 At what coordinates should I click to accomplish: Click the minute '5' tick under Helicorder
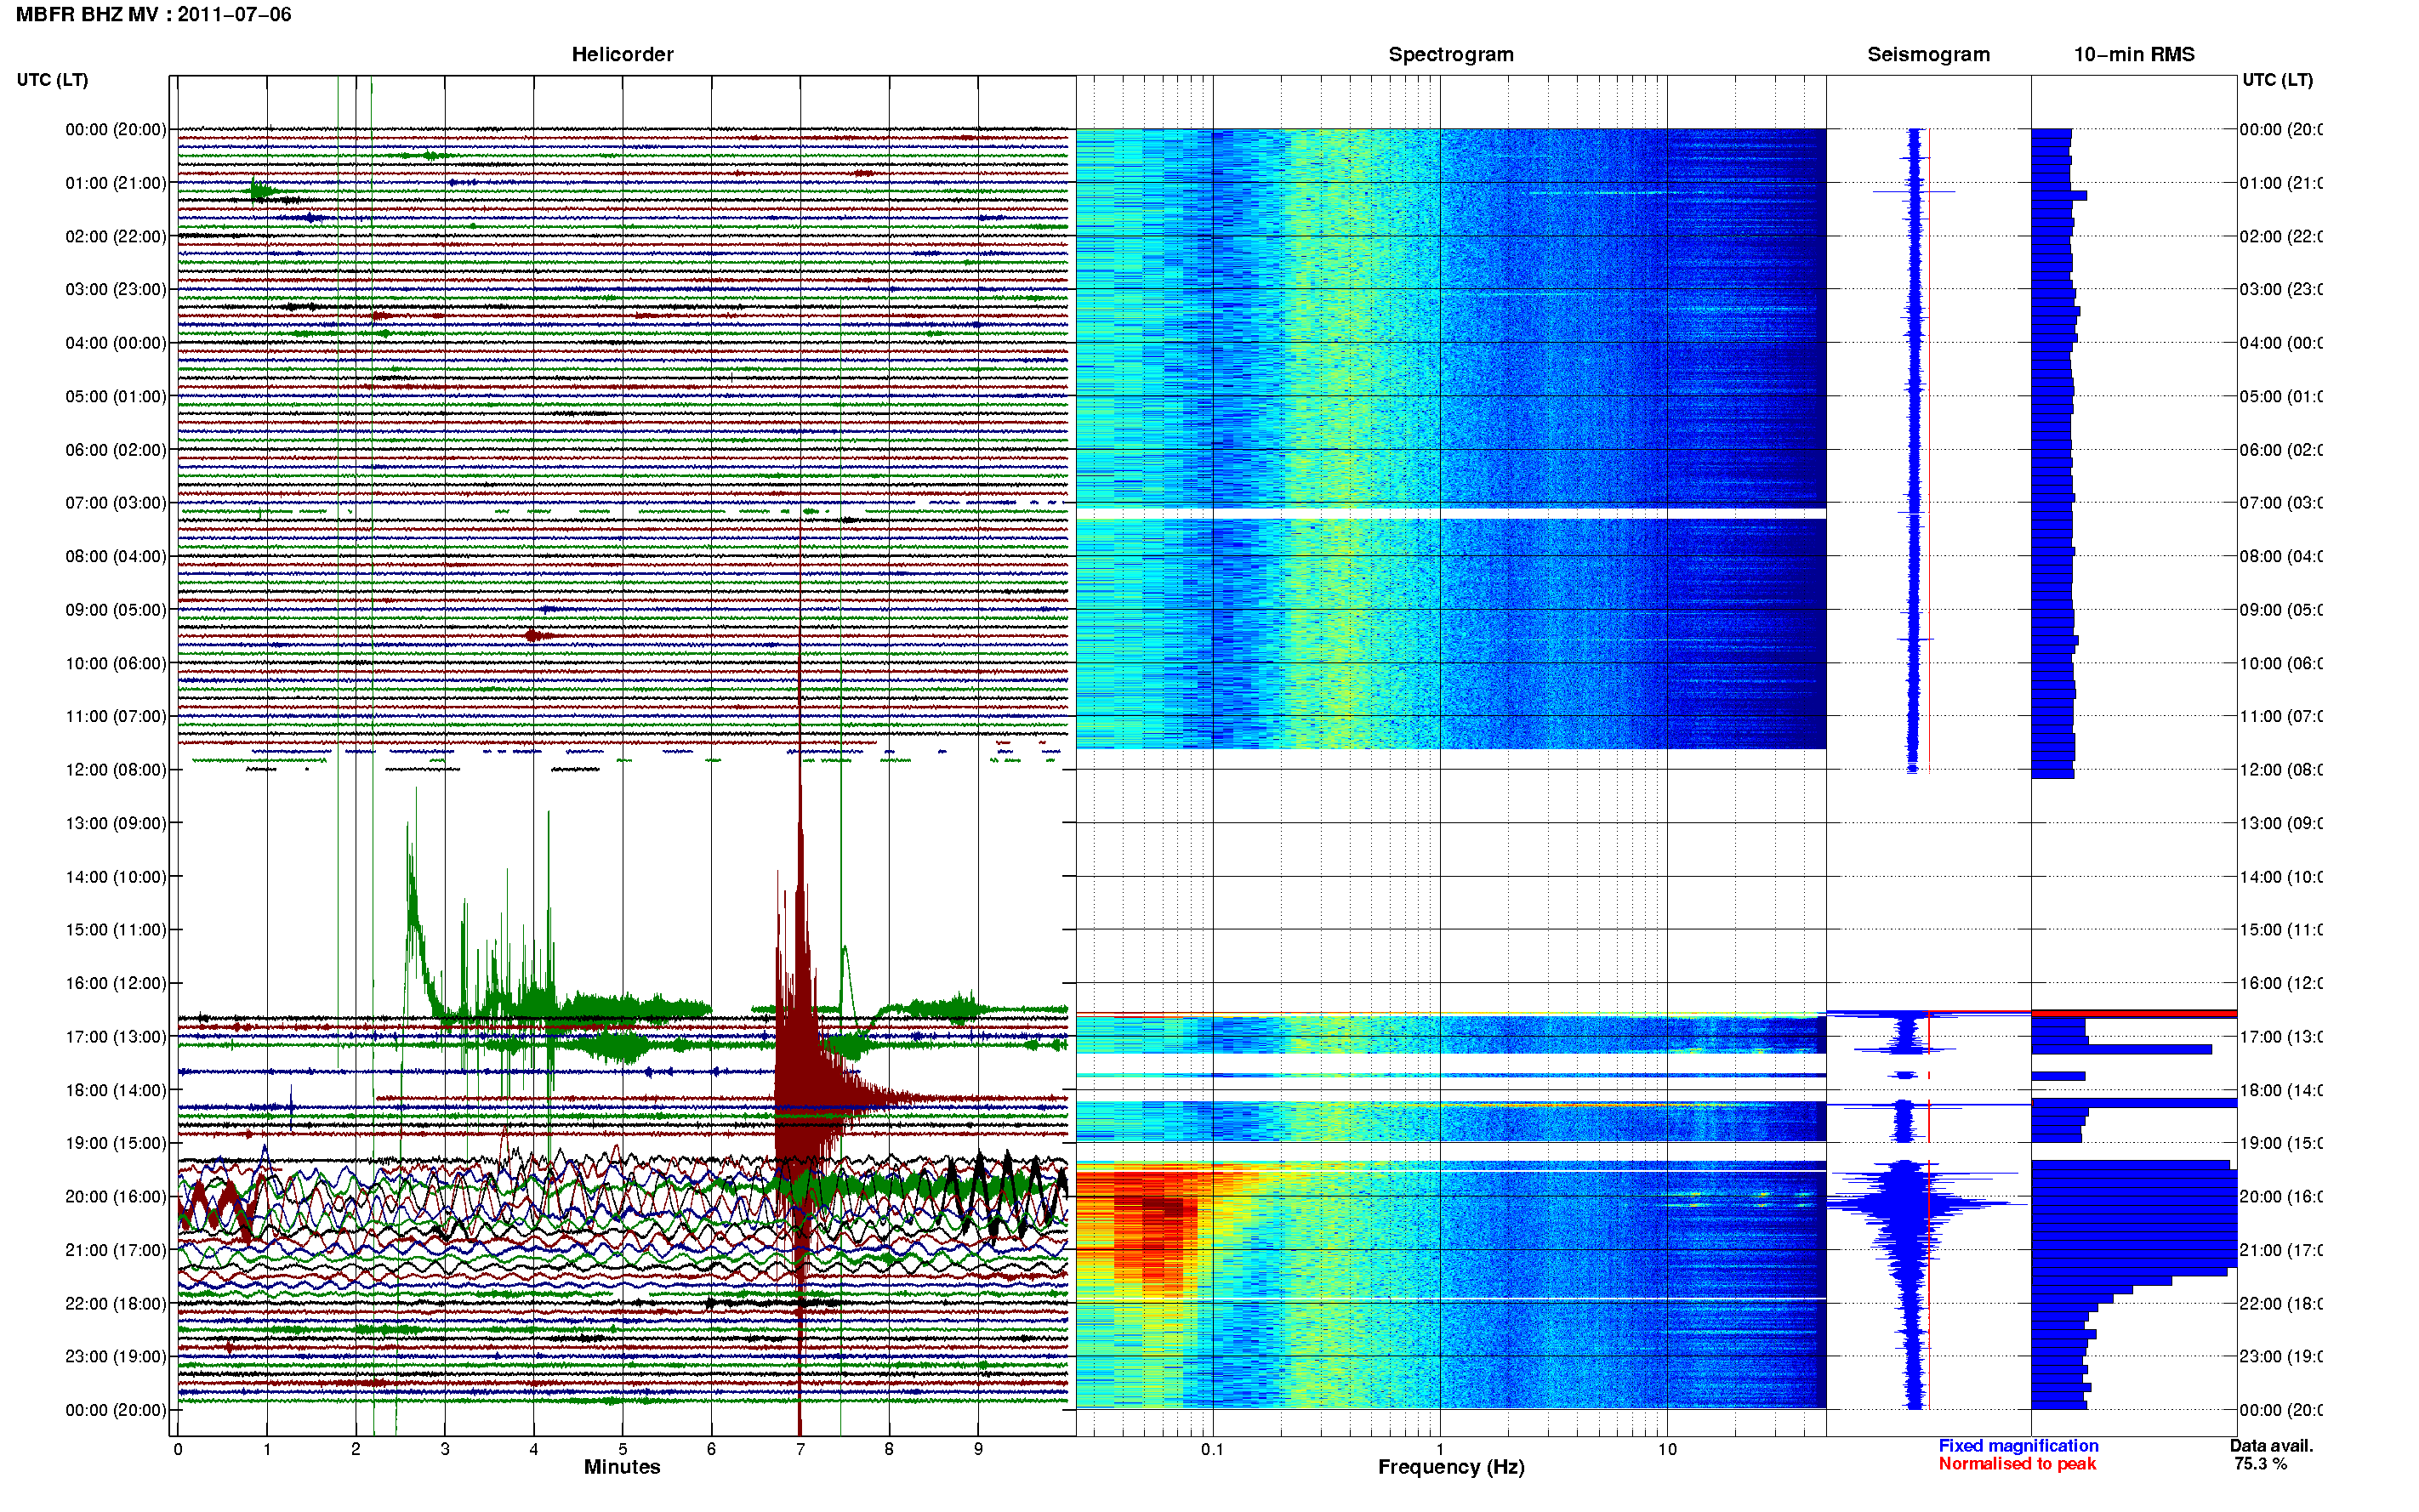[x=622, y=1449]
